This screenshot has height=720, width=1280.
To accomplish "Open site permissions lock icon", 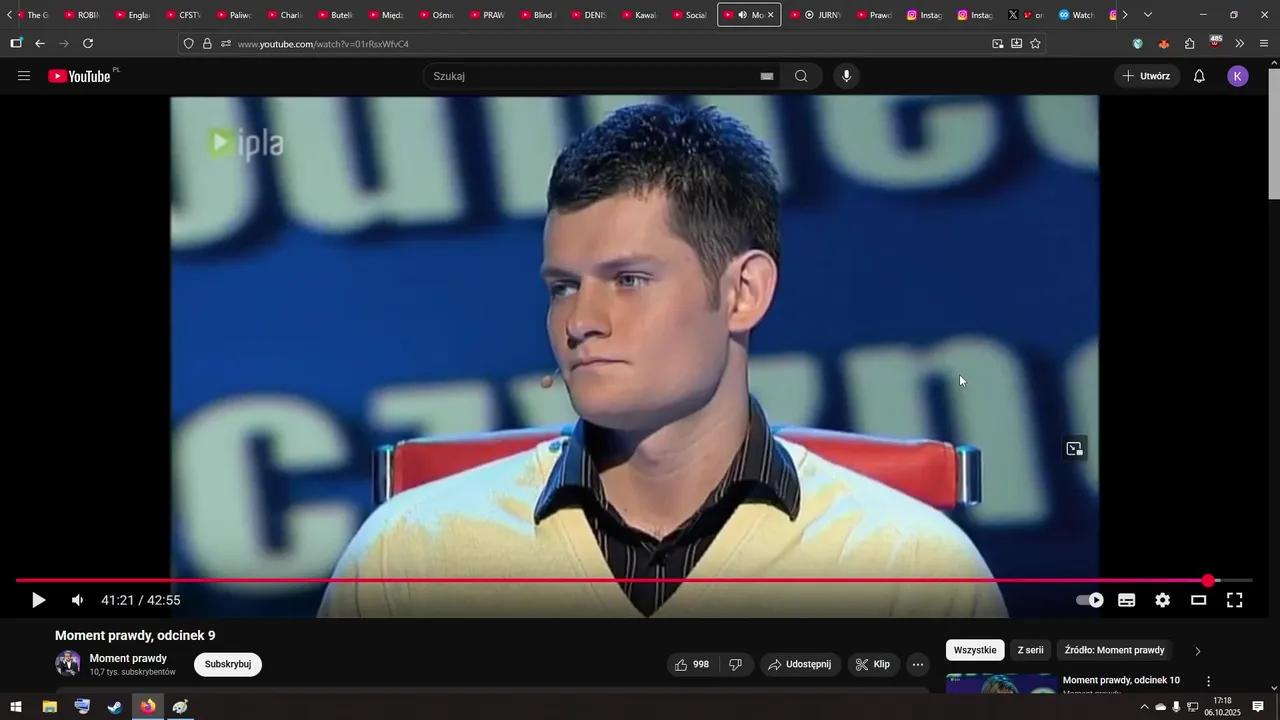I will (207, 44).
